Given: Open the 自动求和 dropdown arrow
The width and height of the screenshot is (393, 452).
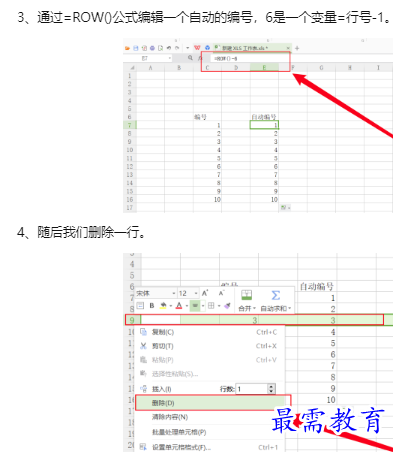Looking at the screenshot, I should pos(290,309).
